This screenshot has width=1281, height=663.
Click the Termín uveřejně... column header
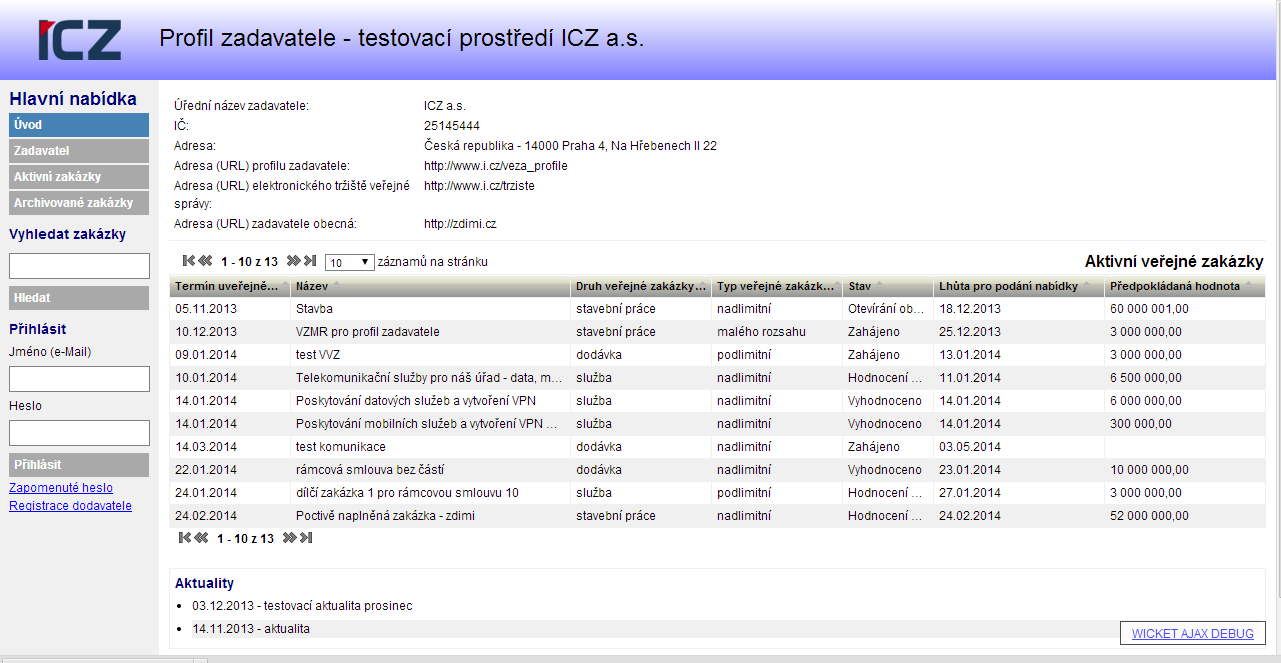[x=230, y=287]
